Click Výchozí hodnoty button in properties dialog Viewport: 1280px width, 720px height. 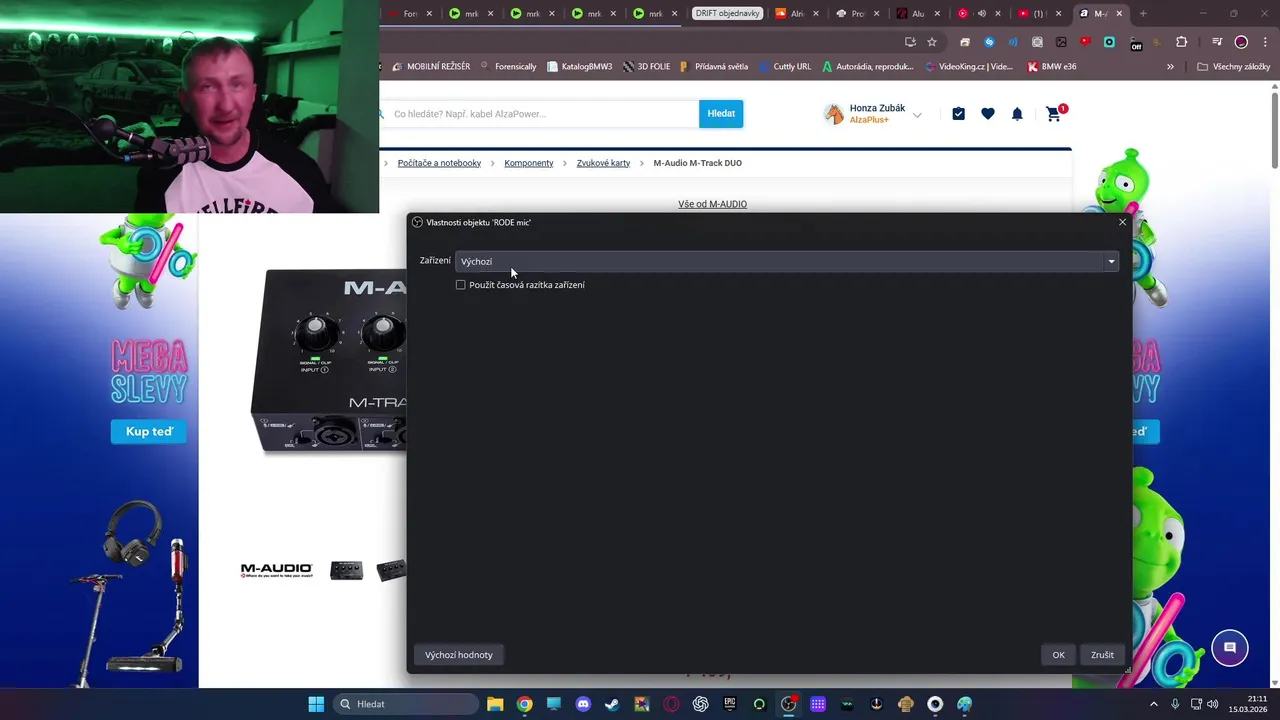[459, 655]
